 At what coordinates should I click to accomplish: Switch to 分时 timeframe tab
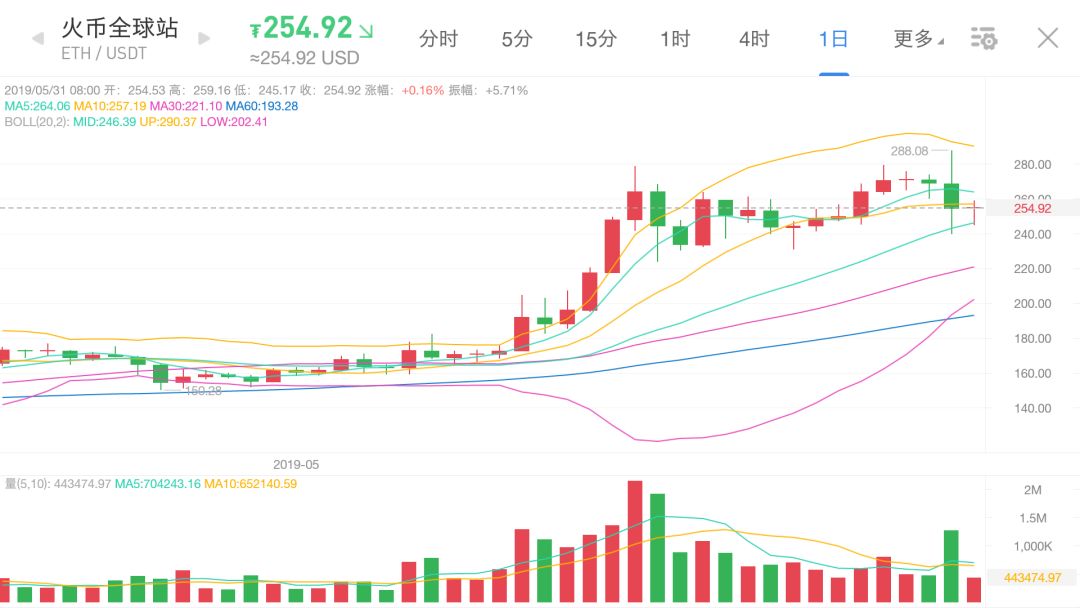[438, 39]
